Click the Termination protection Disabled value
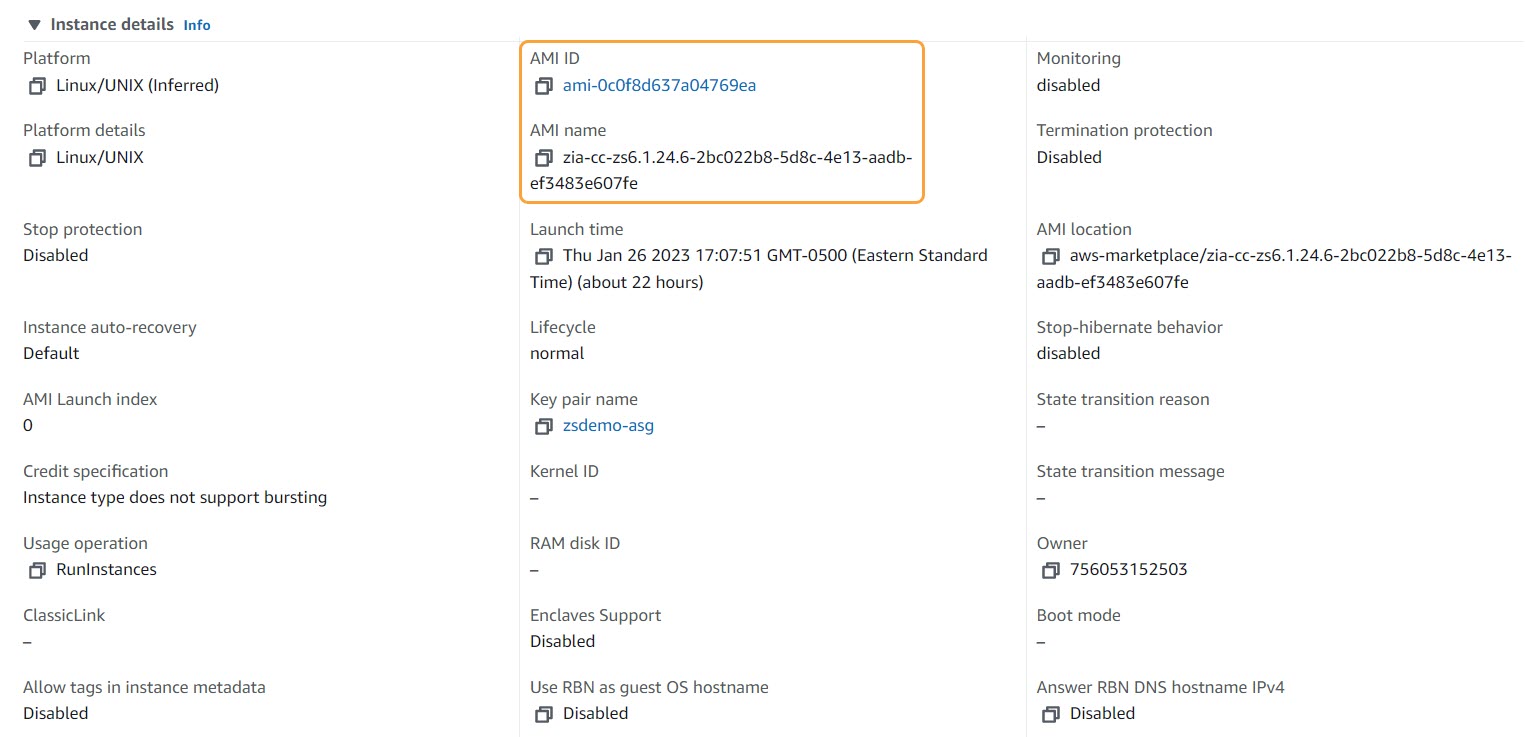This screenshot has height=737, width=1536. [1068, 158]
